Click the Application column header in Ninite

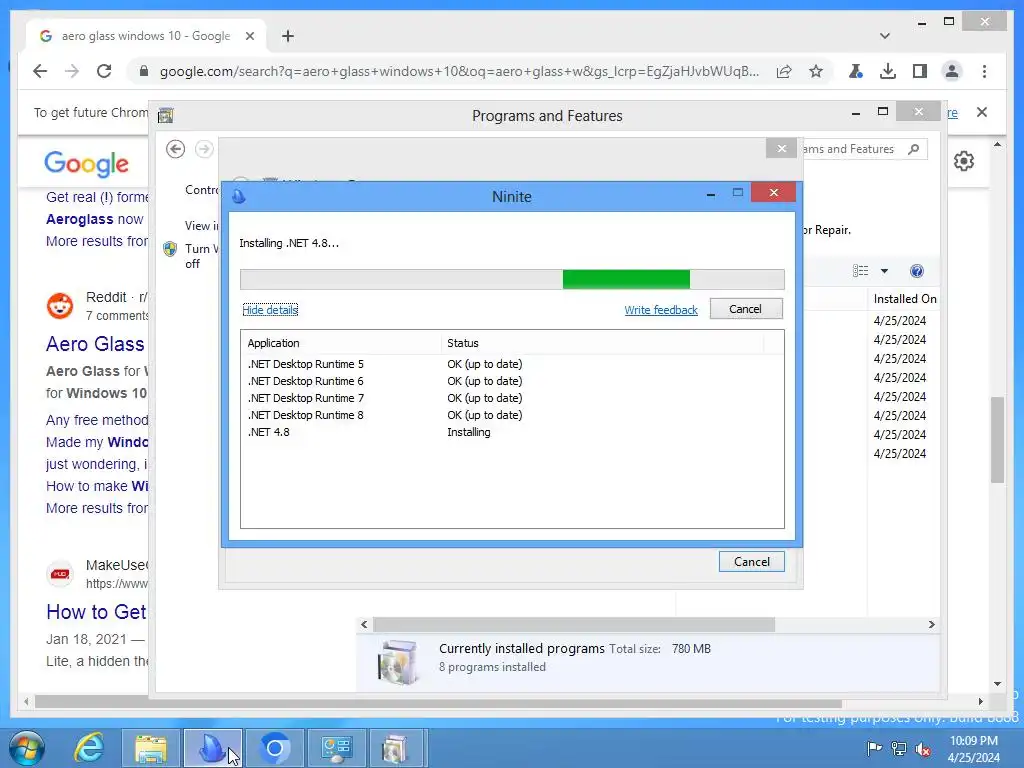[x=342, y=343]
